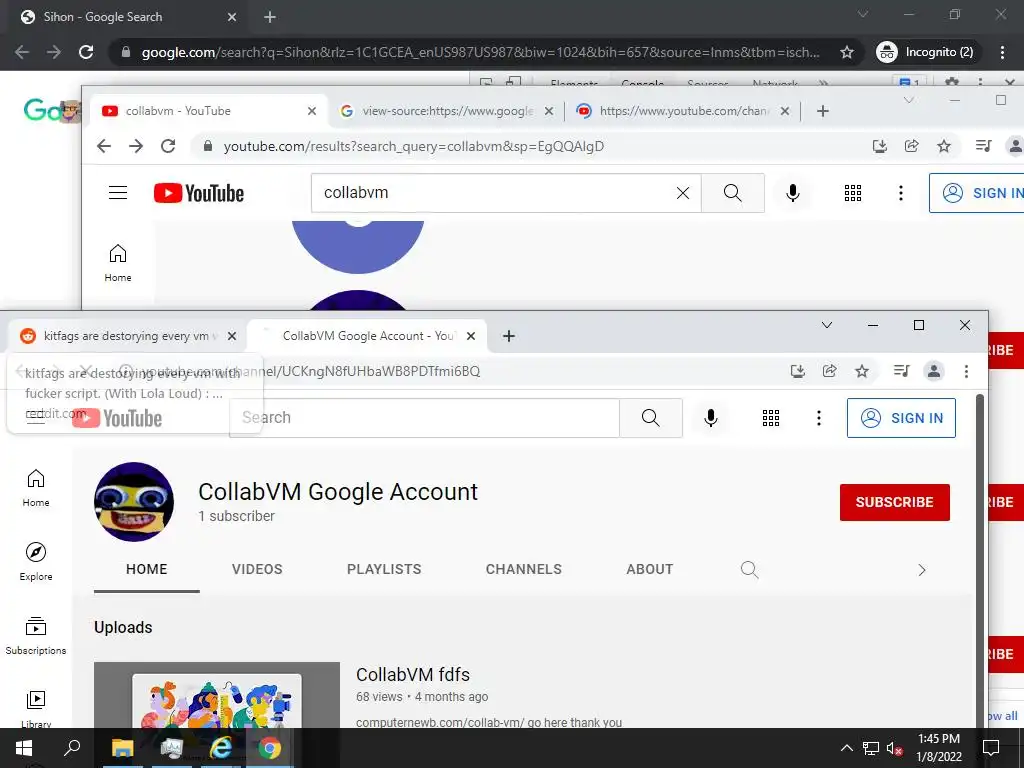Click the search magnifier button on channel page
This screenshot has width=1024, height=768.
click(x=650, y=418)
